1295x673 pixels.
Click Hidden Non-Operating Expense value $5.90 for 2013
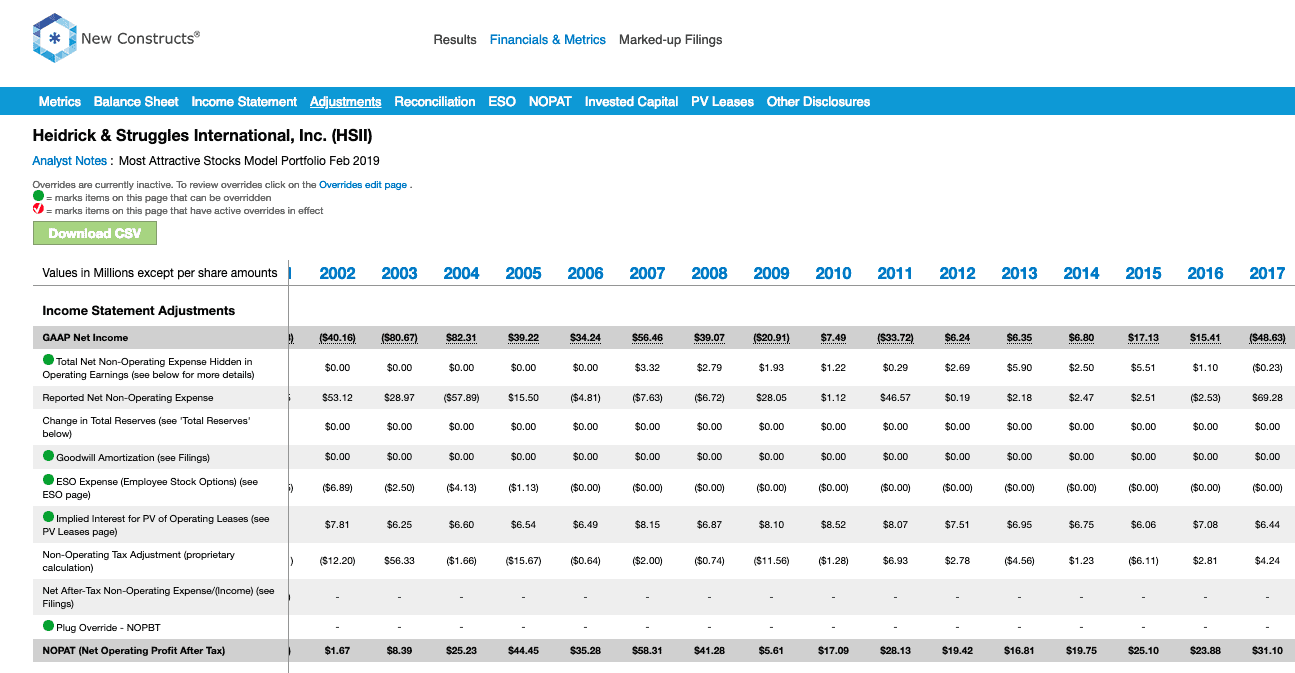tap(1019, 367)
